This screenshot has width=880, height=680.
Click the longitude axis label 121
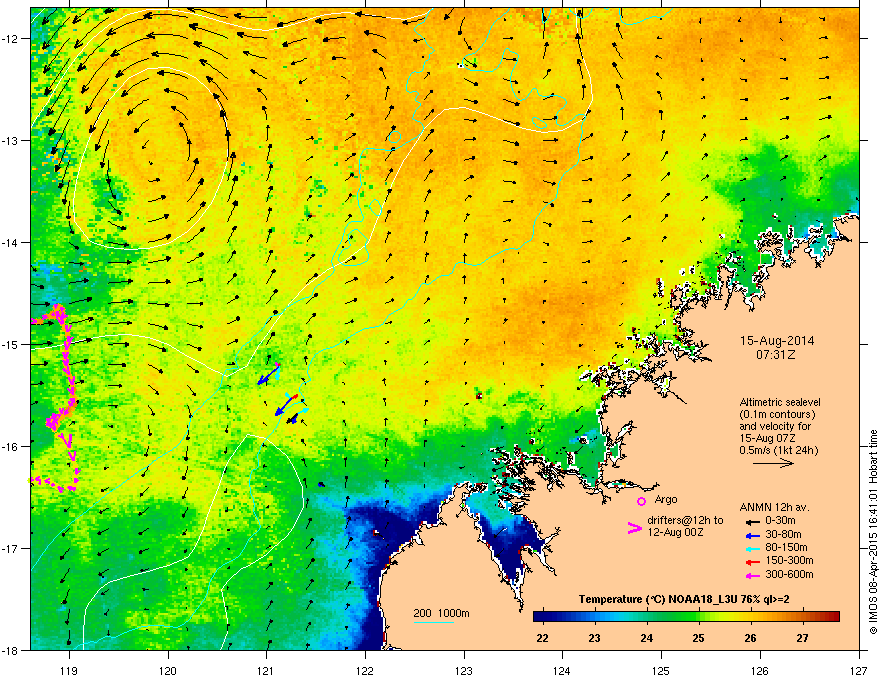(267, 670)
